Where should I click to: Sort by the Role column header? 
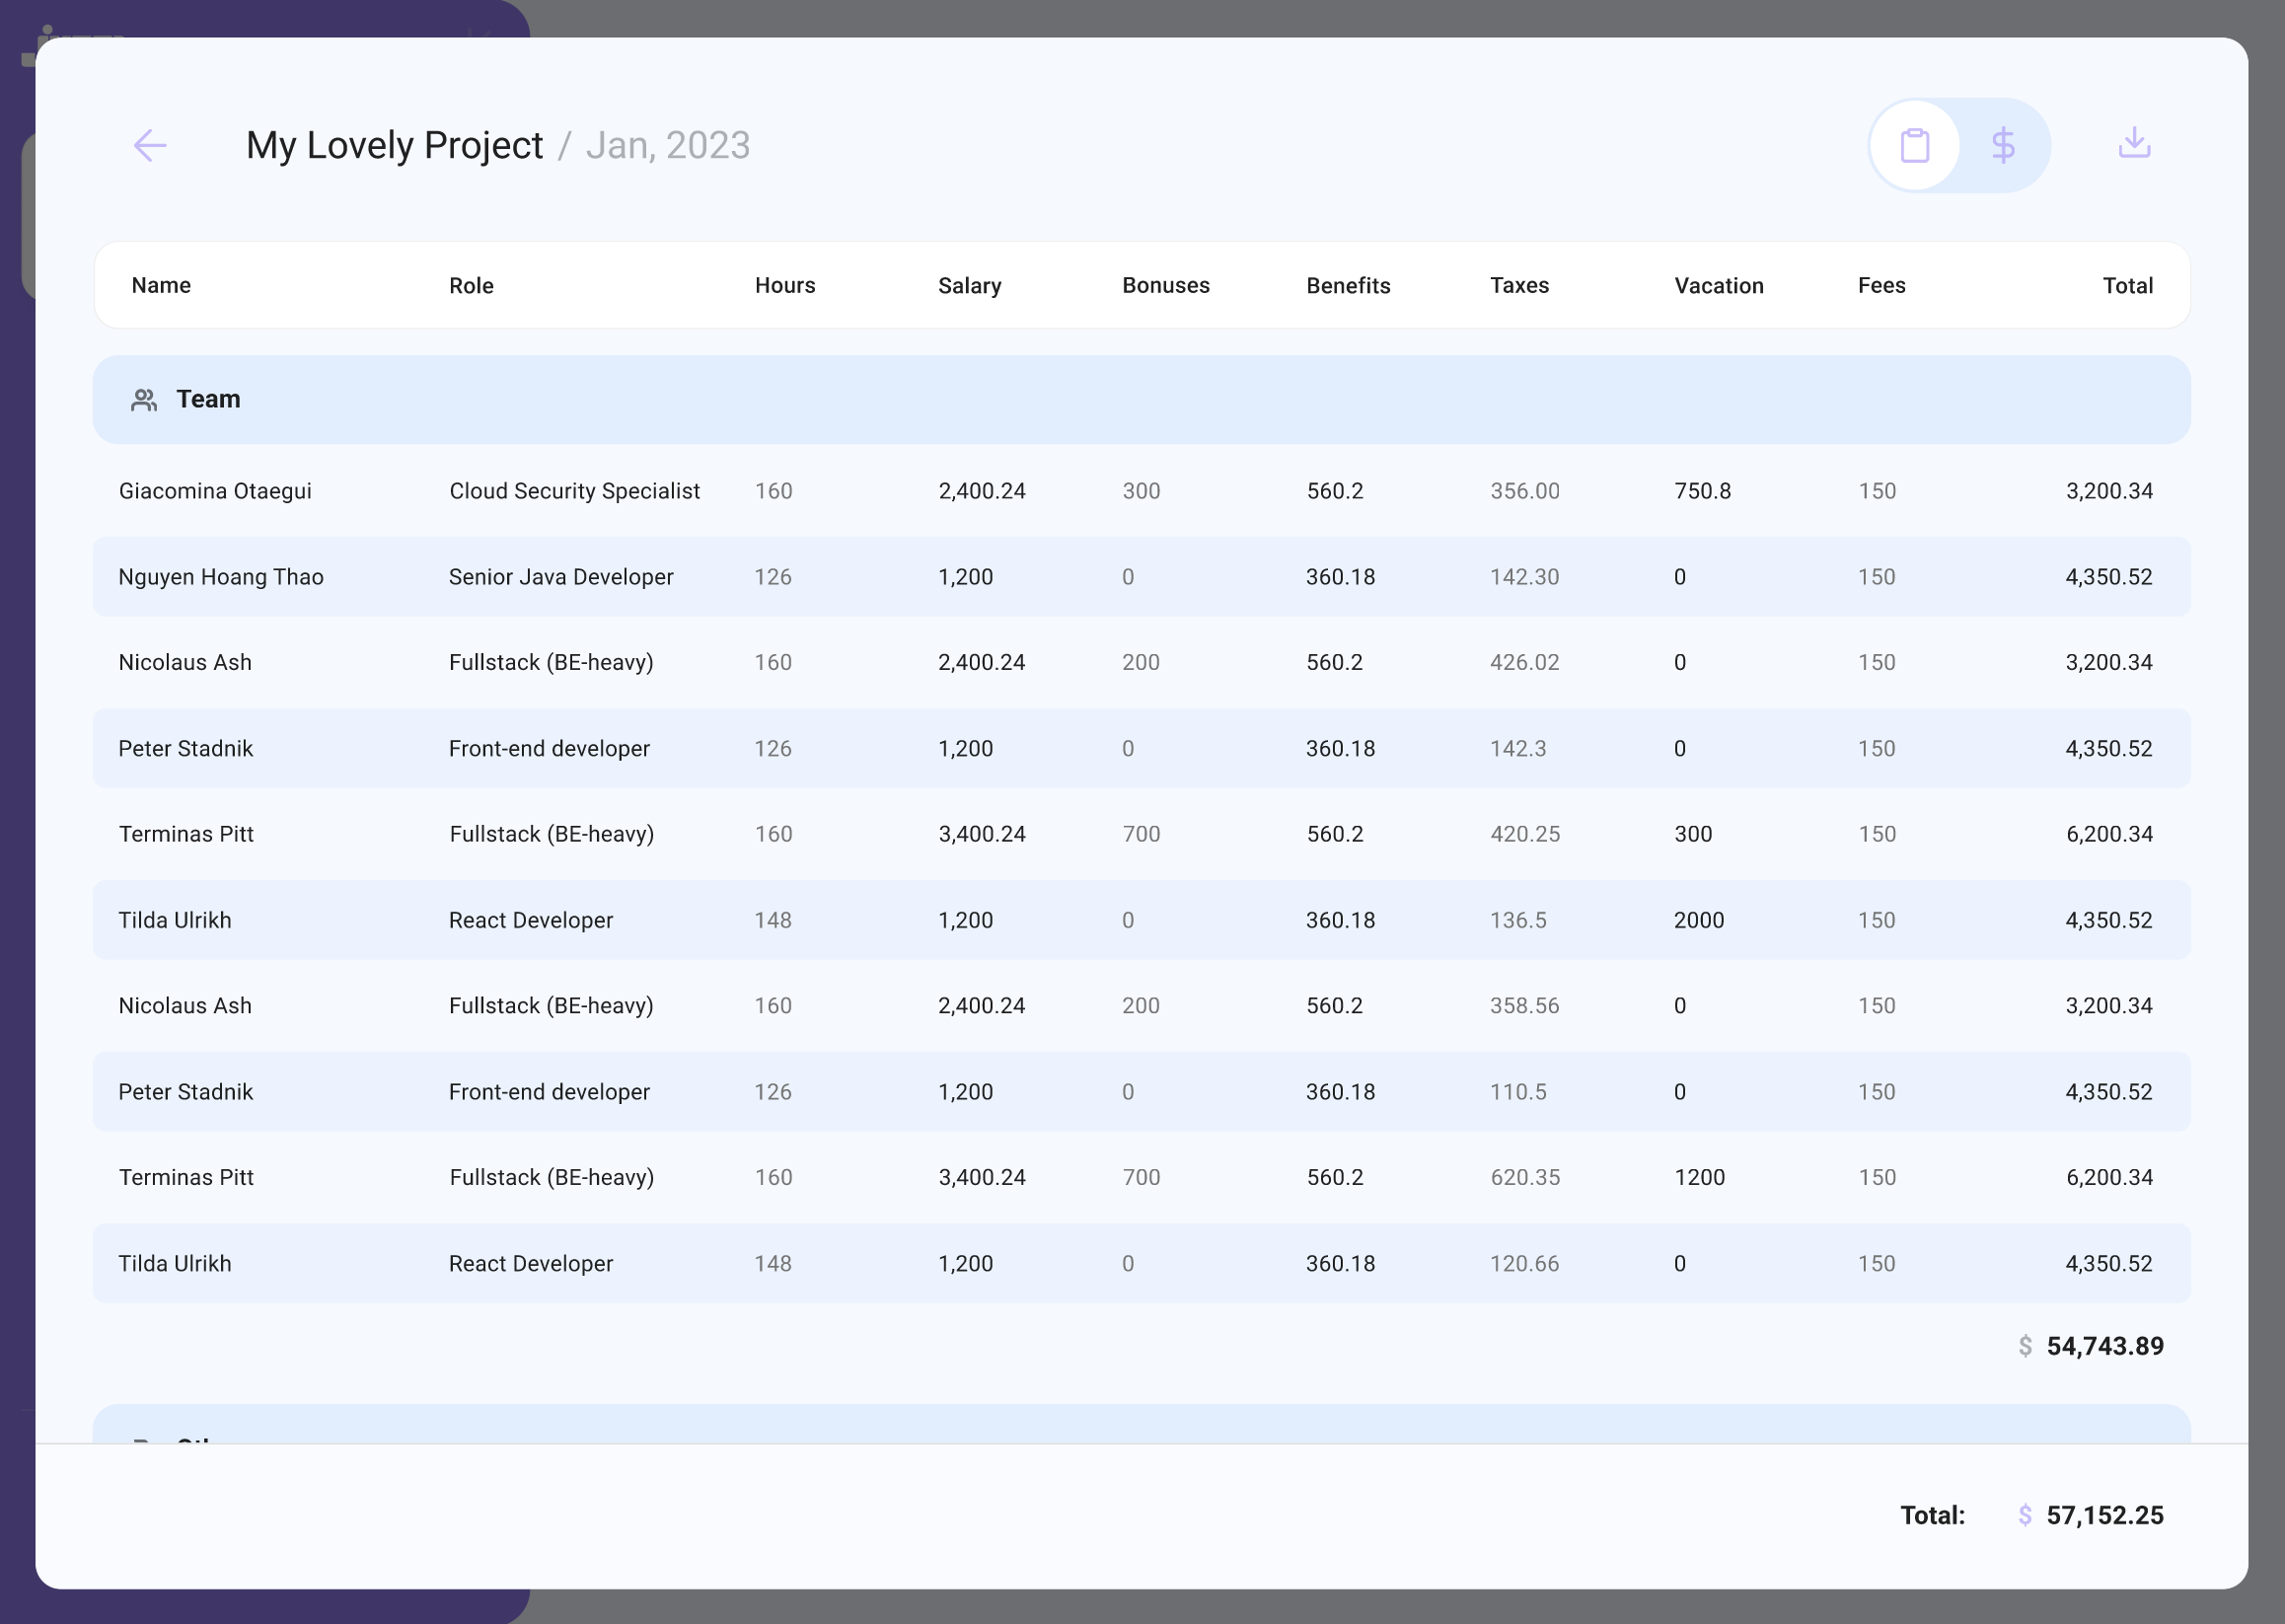[471, 285]
